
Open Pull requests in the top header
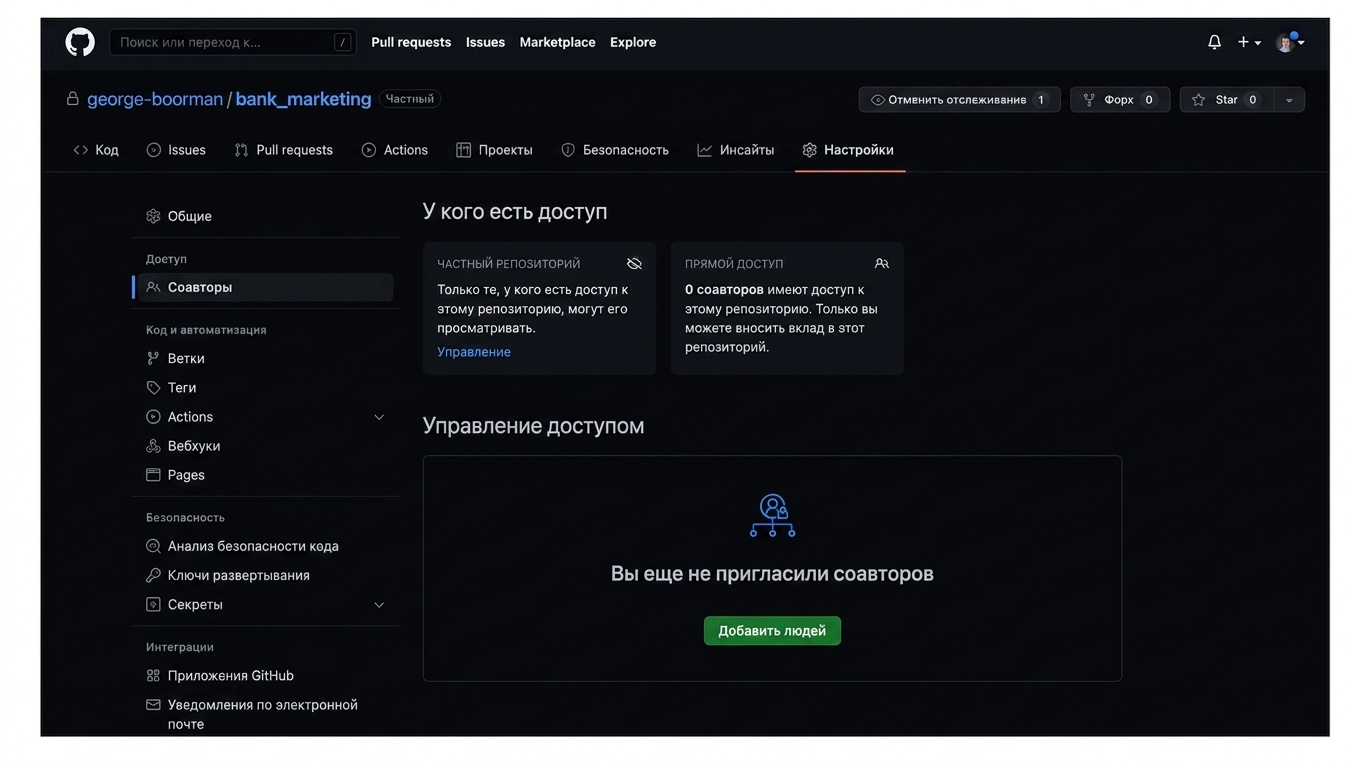(x=411, y=42)
